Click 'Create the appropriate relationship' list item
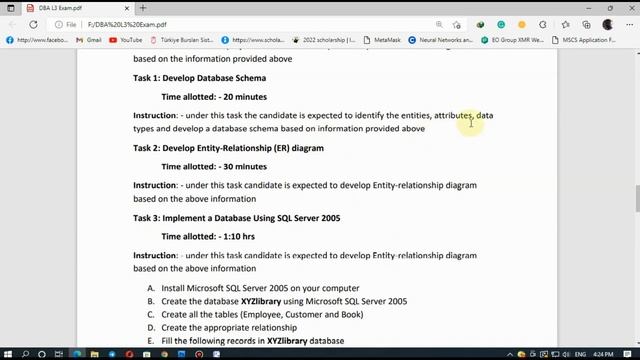The height and width of the screenshot is (360, 640). pyautogui.click(x=229, y=327)
